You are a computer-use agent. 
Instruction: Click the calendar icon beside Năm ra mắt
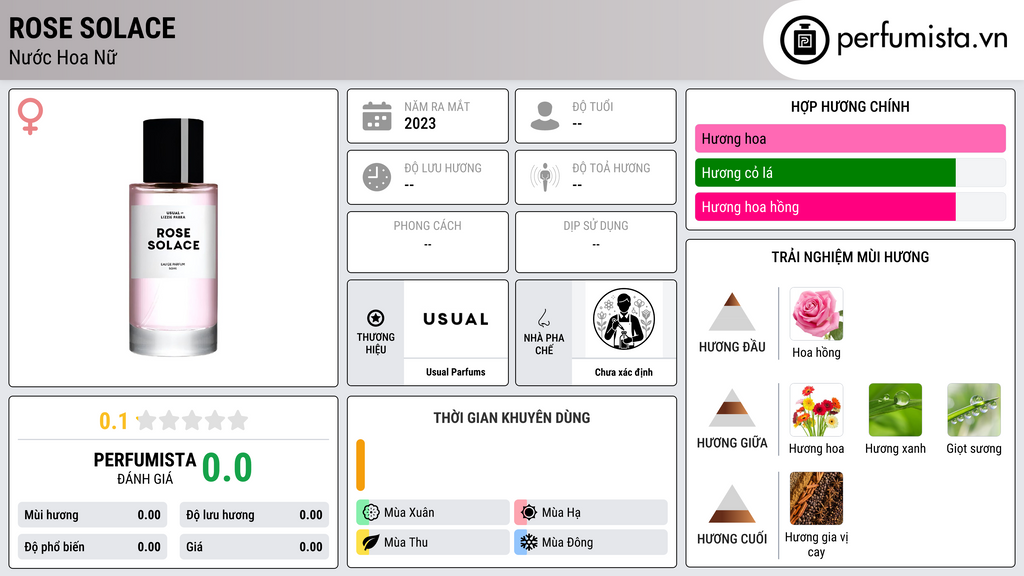[x=377, y=116]
